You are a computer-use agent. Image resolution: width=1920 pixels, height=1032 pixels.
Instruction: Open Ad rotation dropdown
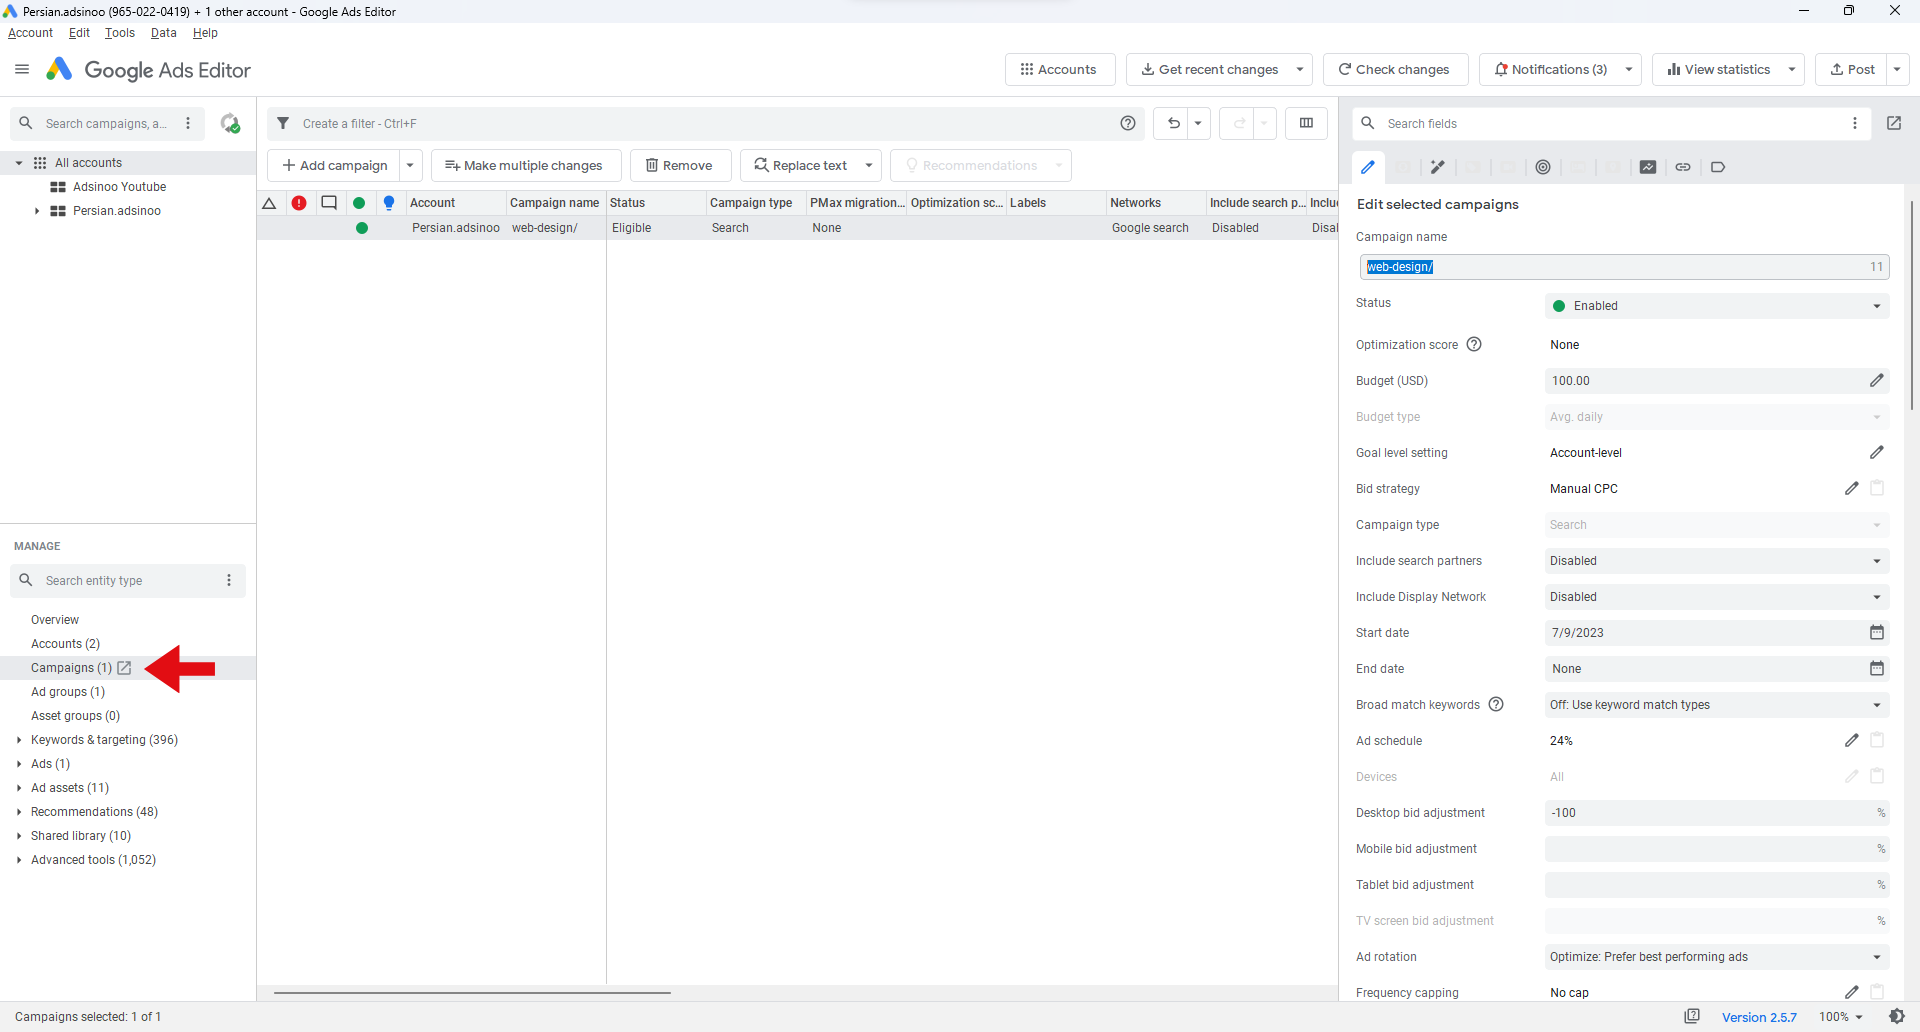point(1717,957)
